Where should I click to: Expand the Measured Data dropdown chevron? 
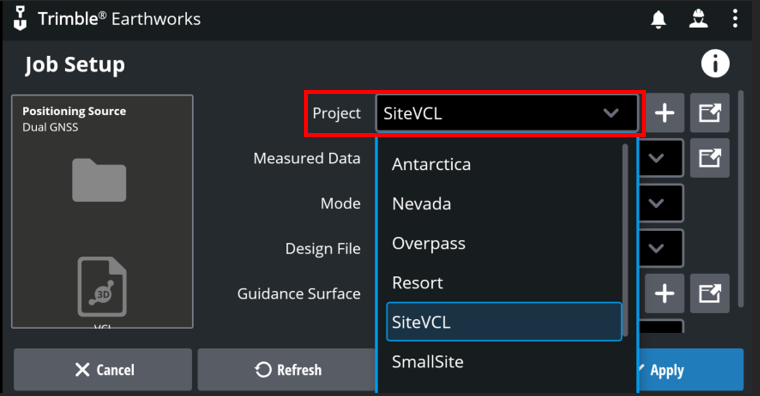pos(656,158)
